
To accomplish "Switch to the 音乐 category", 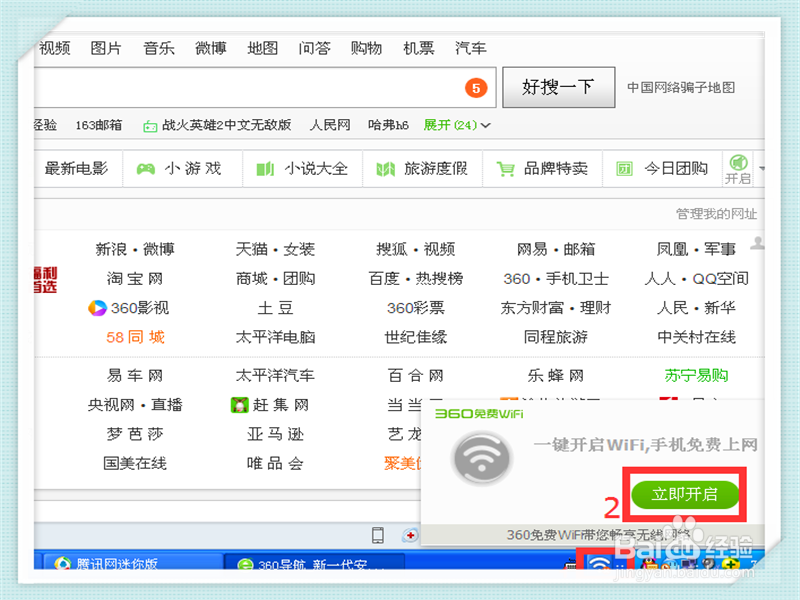I will click(159, 48).
